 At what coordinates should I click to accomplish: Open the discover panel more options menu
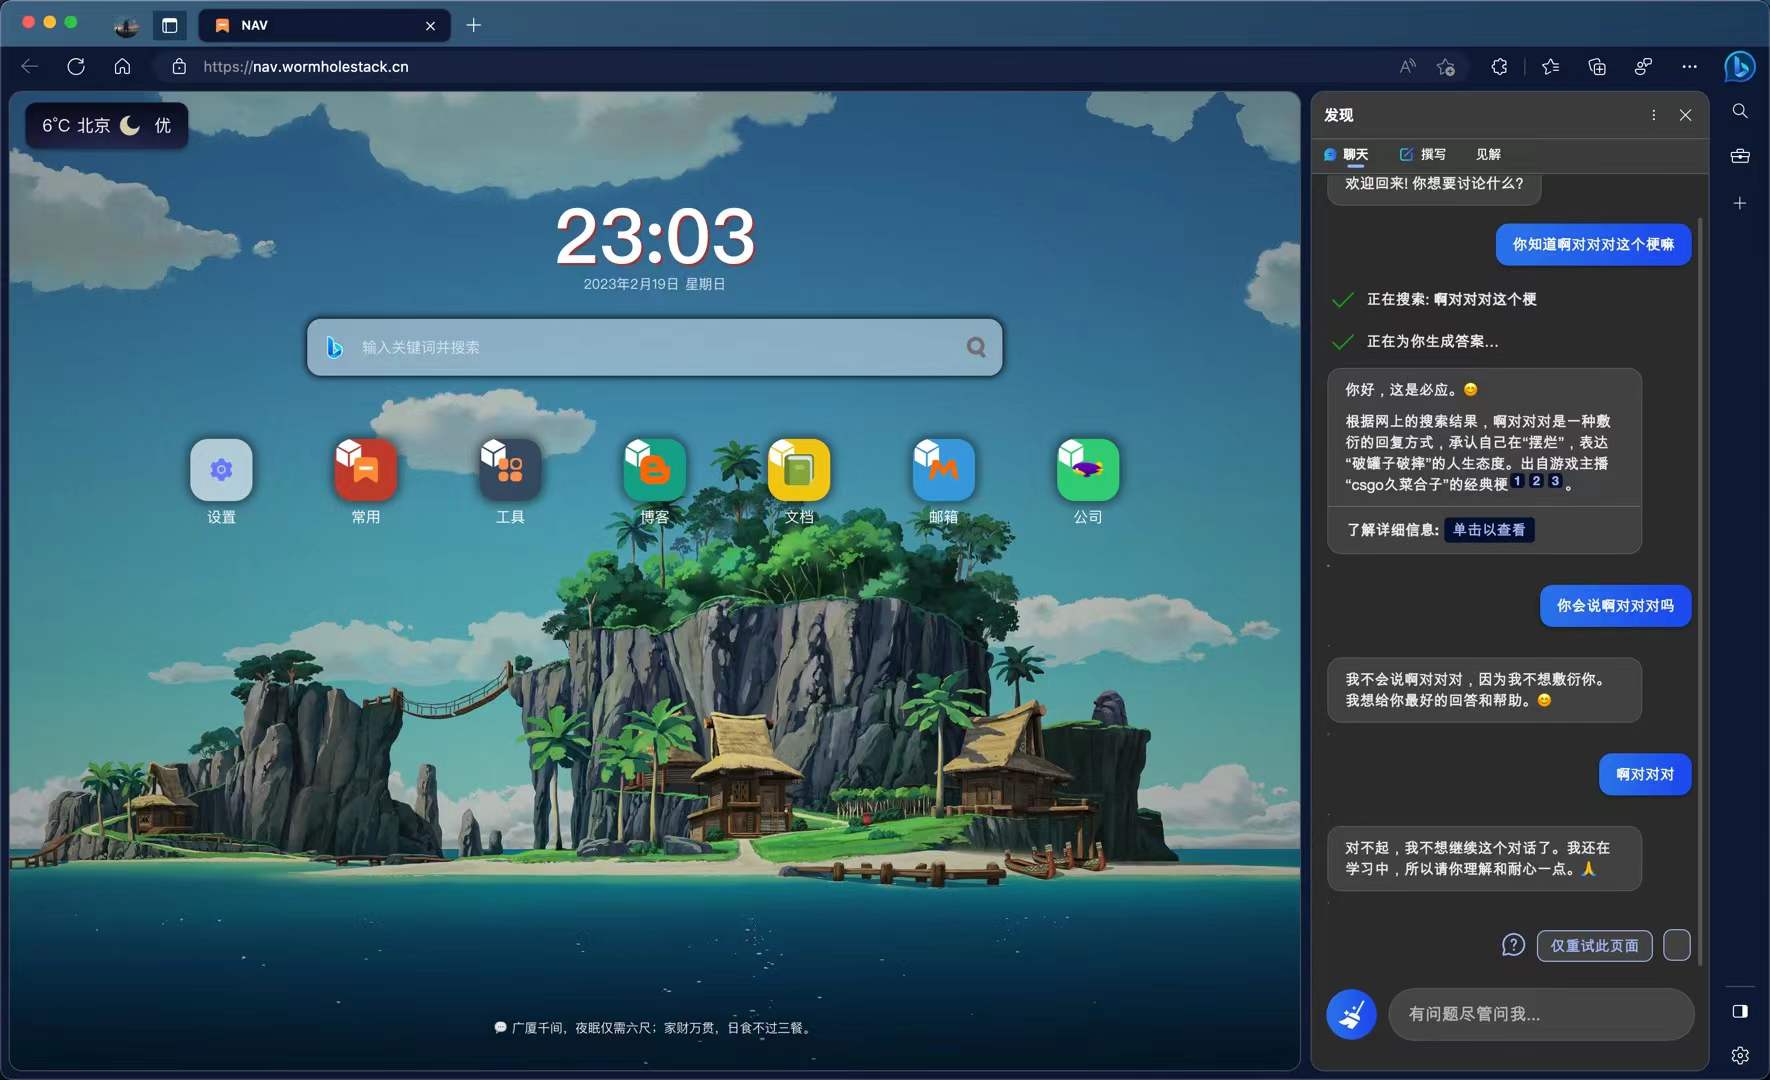tap(1653, 115)
